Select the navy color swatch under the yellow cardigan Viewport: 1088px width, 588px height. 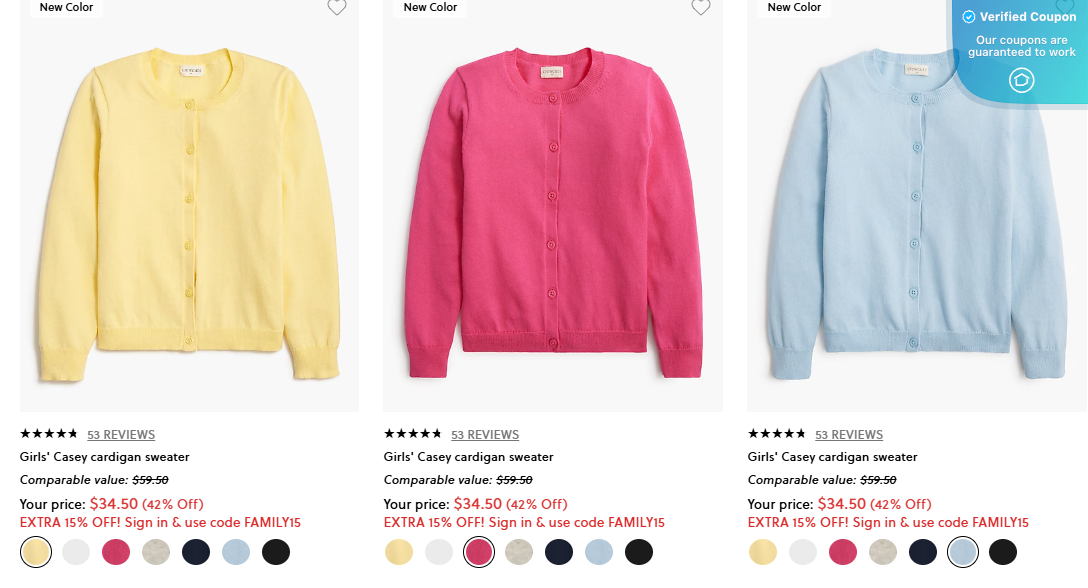196,552
